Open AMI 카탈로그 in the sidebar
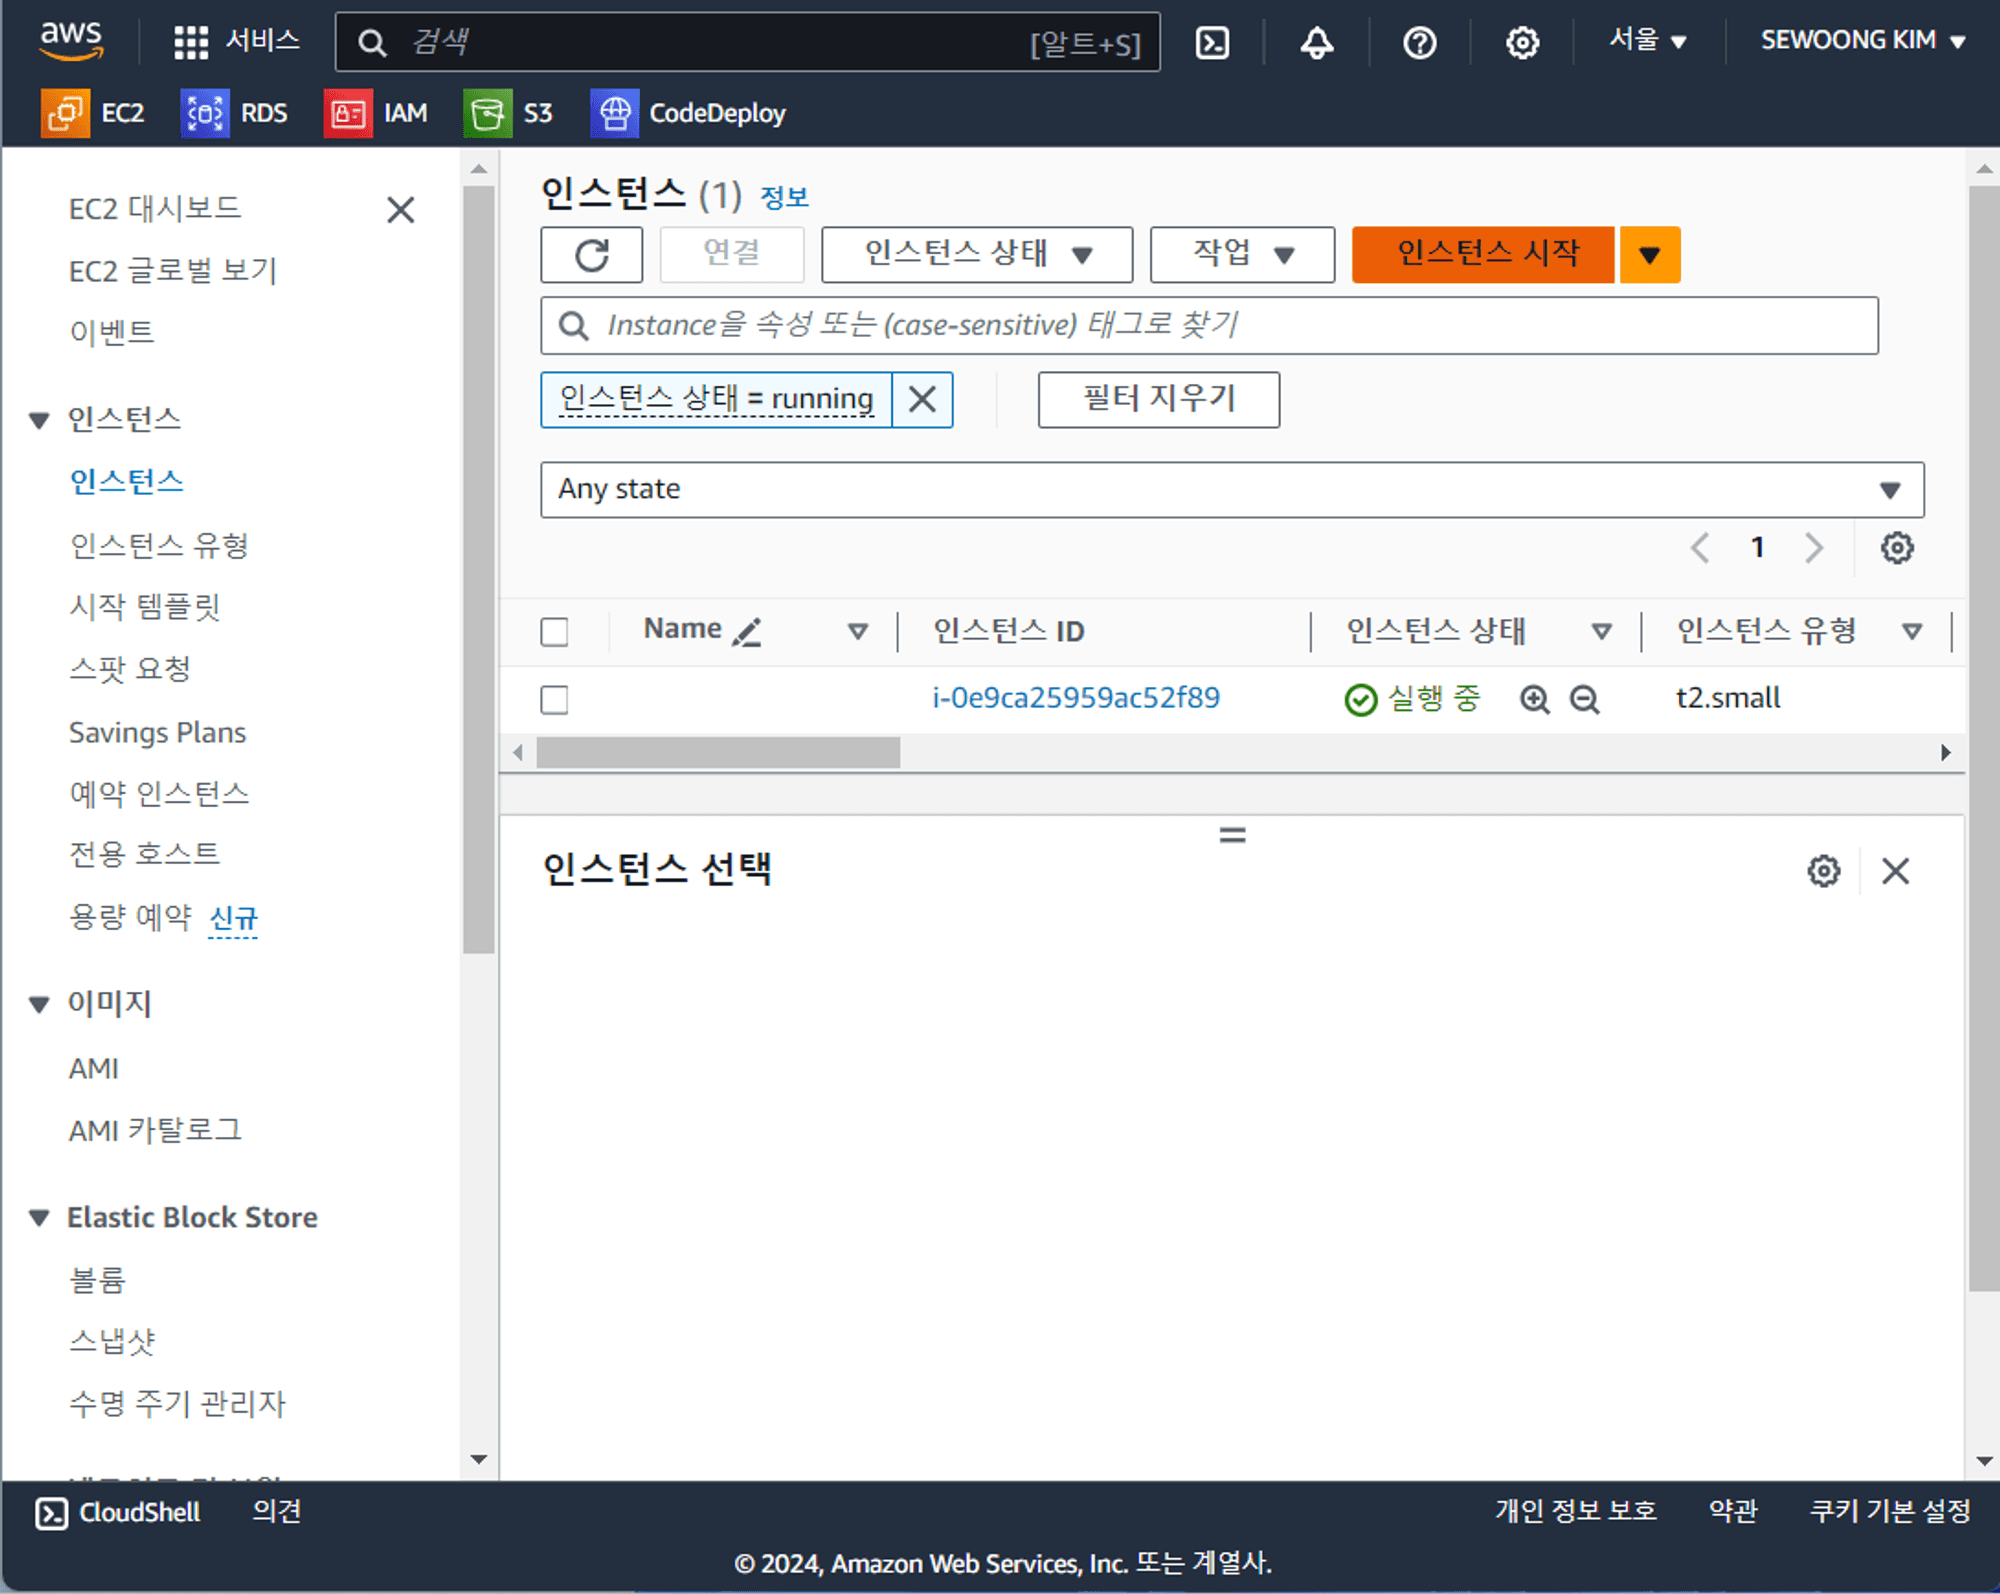 (155, 1131)
